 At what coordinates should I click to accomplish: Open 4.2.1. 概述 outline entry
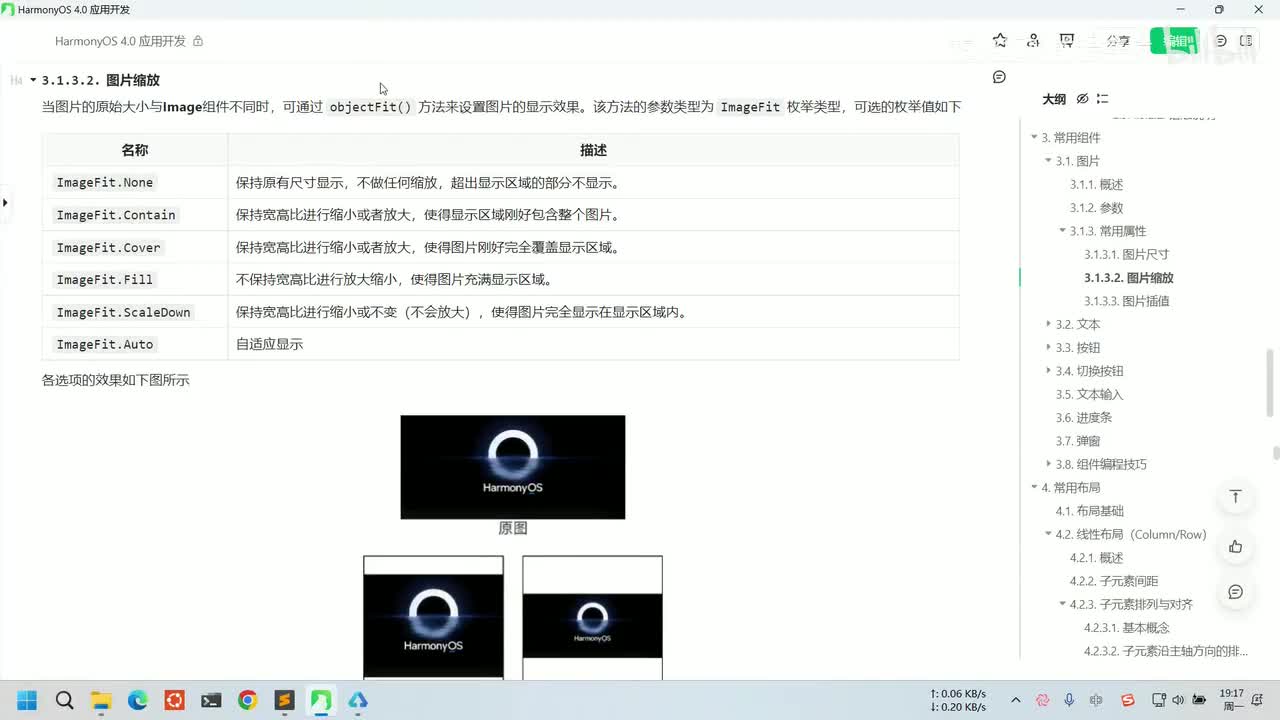1096,557
